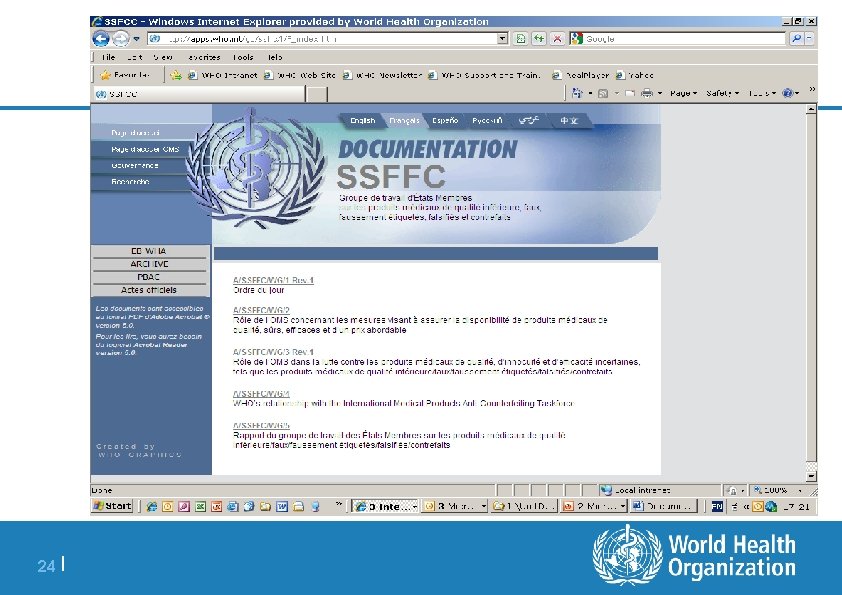This screenshot has width=842, height=595.
Task: Go back with the browser Back arrow
Action: click(x=101, y=39)
